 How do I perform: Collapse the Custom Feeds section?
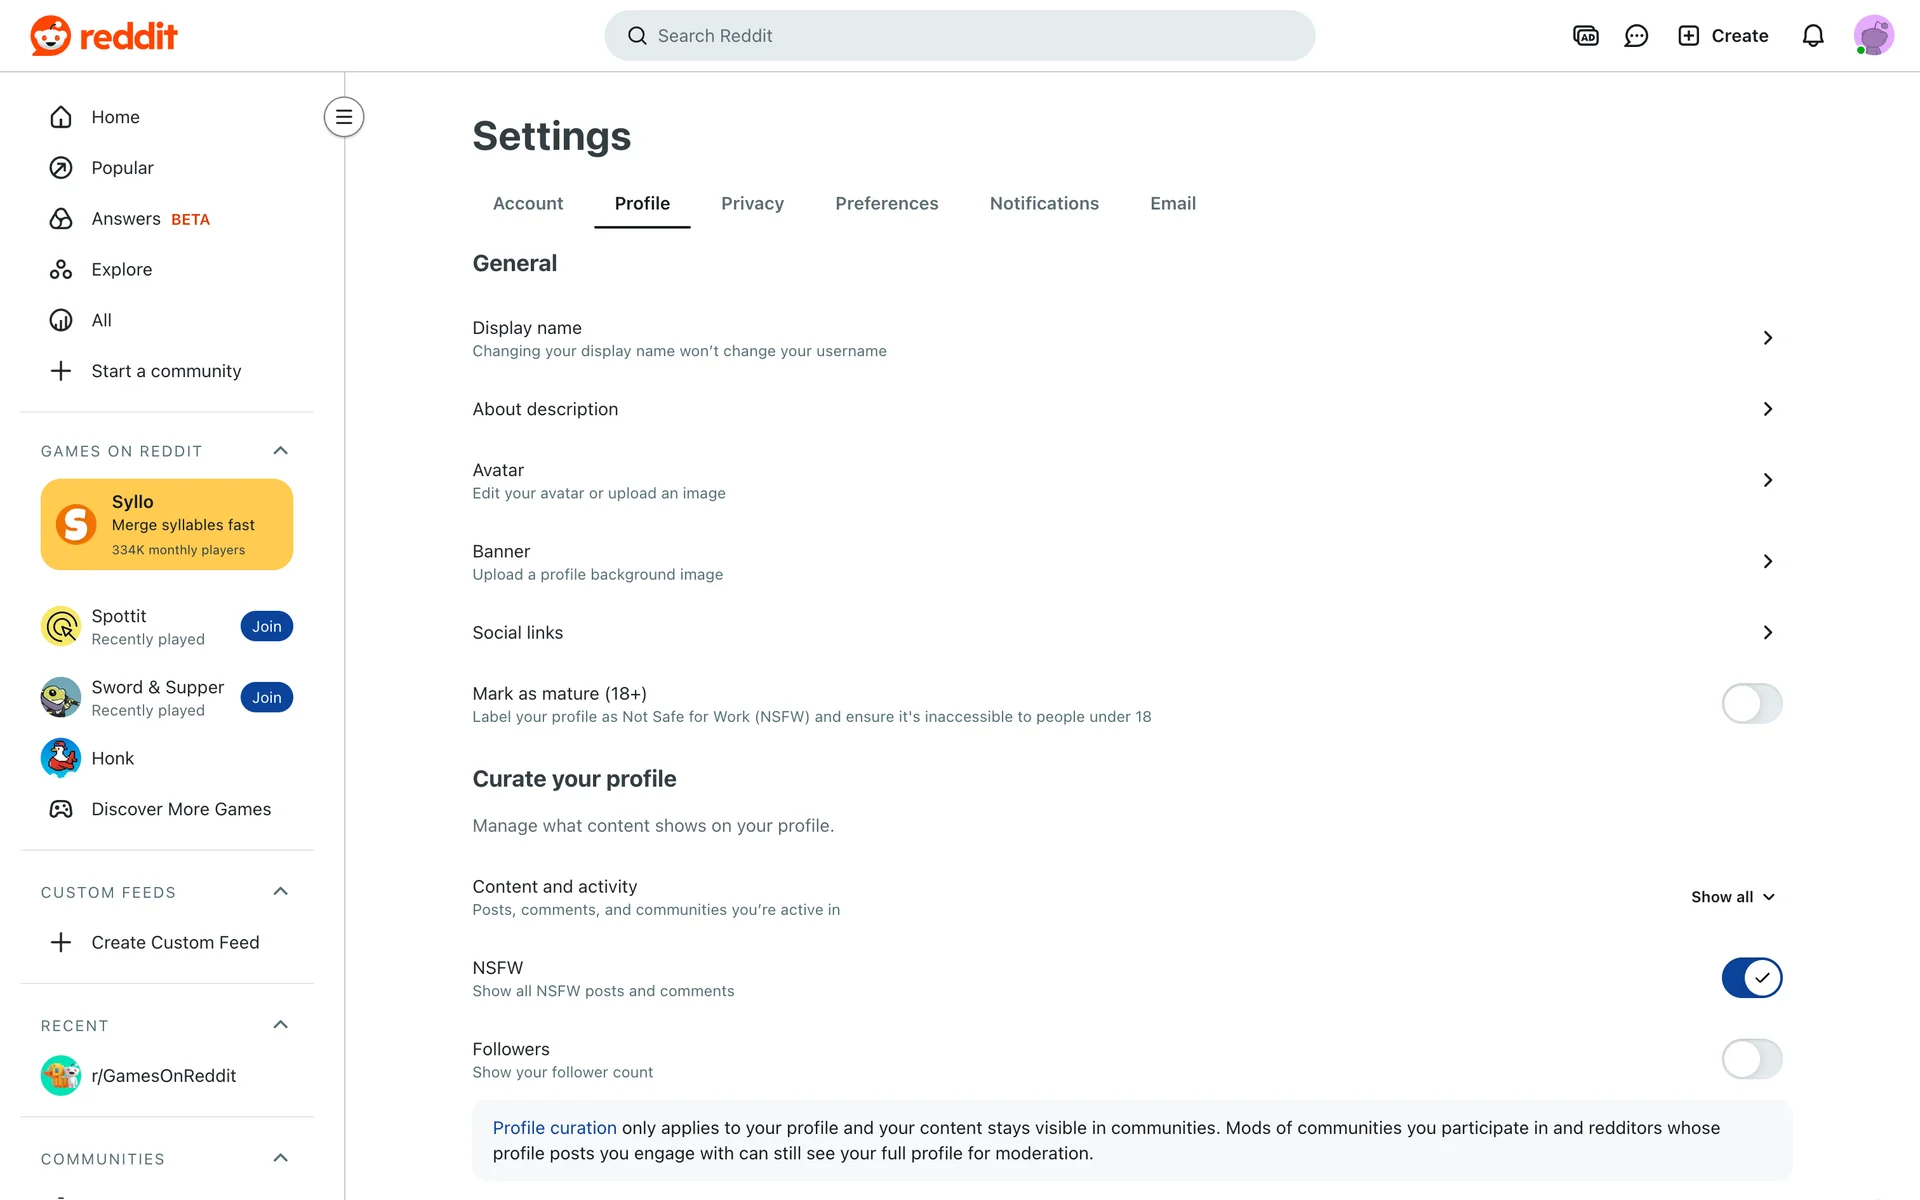click(x=280, y=892)
